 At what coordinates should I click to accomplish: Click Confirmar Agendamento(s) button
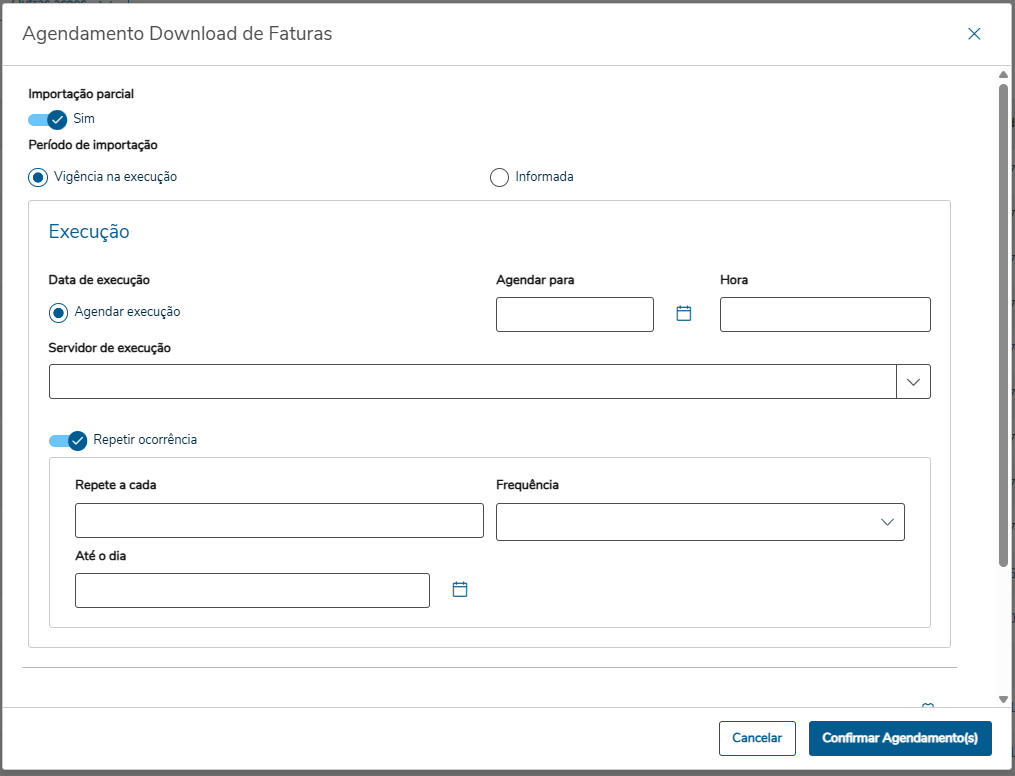(899, 738)
